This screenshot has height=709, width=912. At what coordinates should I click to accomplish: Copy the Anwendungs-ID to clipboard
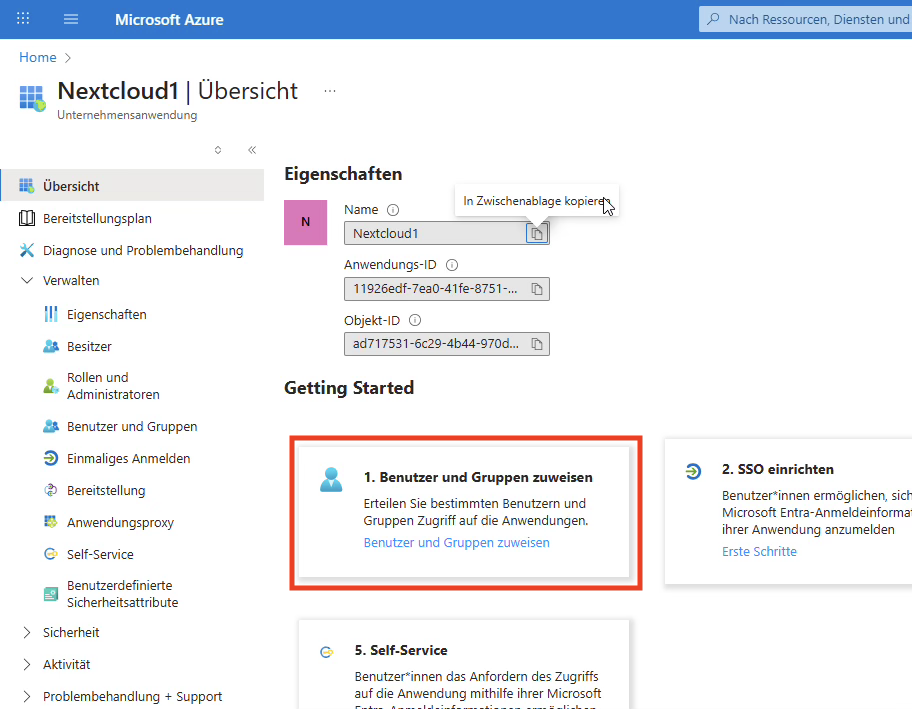point(537,289)
